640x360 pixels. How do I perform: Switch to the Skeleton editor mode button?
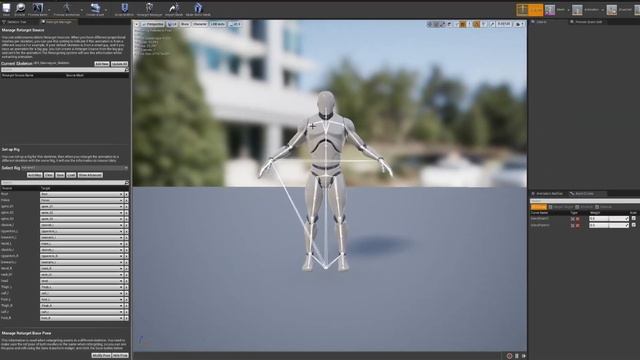point(530,9)
